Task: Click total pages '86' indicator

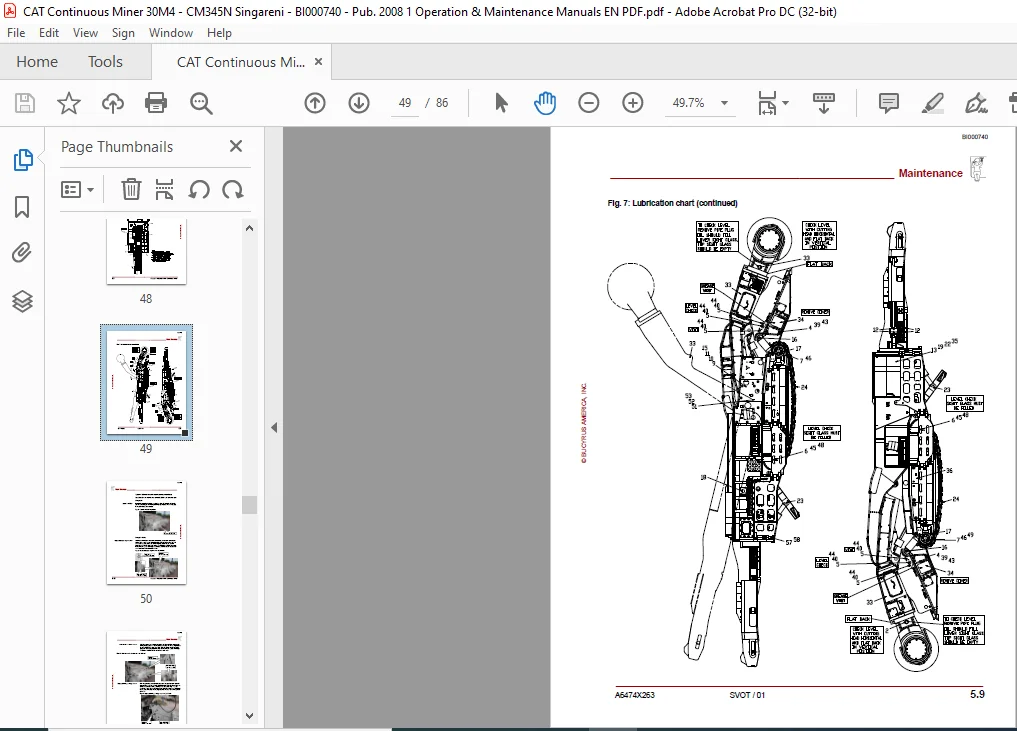Action: (442, 103)
